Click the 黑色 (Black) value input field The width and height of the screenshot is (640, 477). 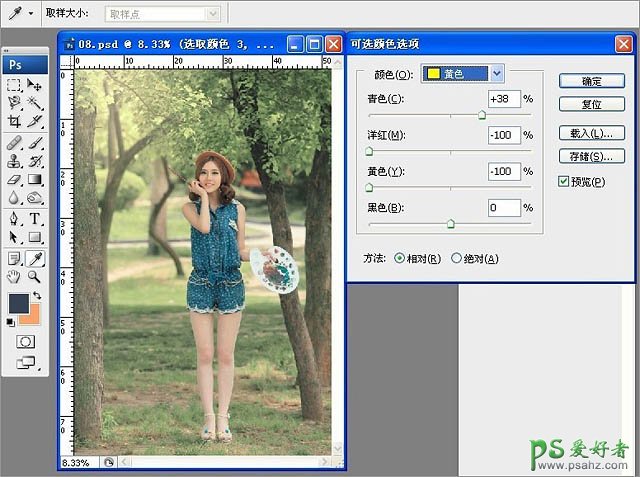pos(504,208)
